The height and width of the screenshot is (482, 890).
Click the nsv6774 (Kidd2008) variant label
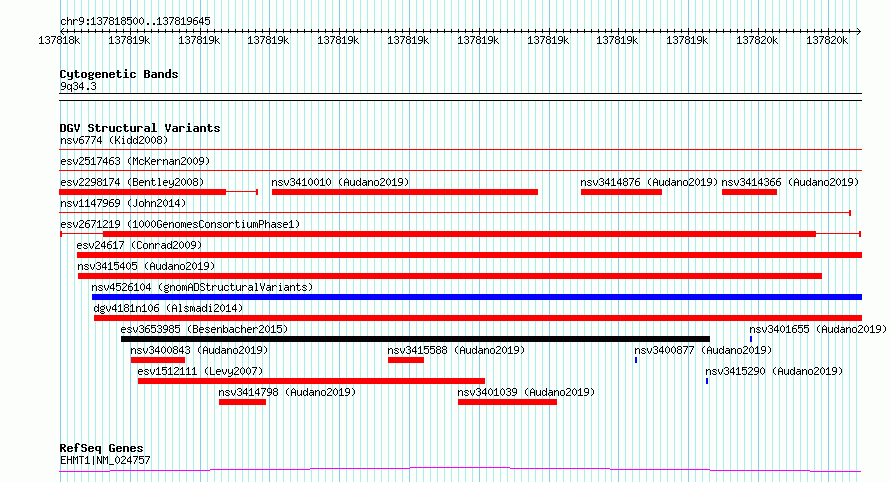tap(114, 140)
